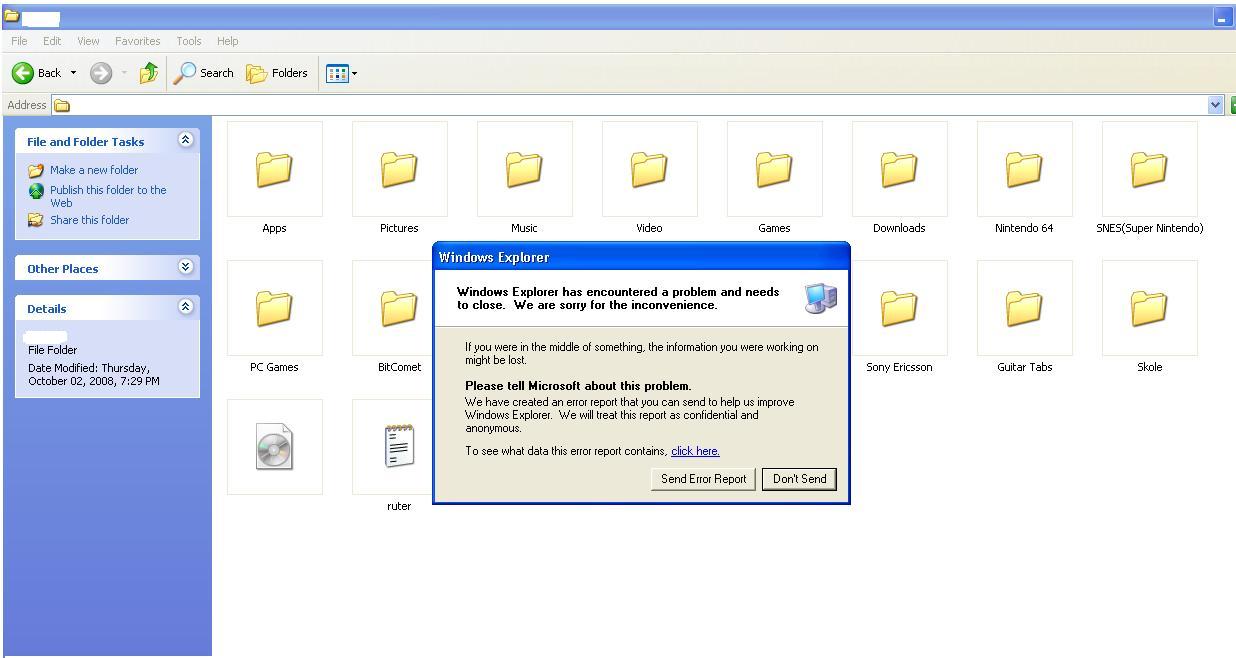Click the Search toolbar button
The width and height of the screenshot is (1236, 658).
204,73
